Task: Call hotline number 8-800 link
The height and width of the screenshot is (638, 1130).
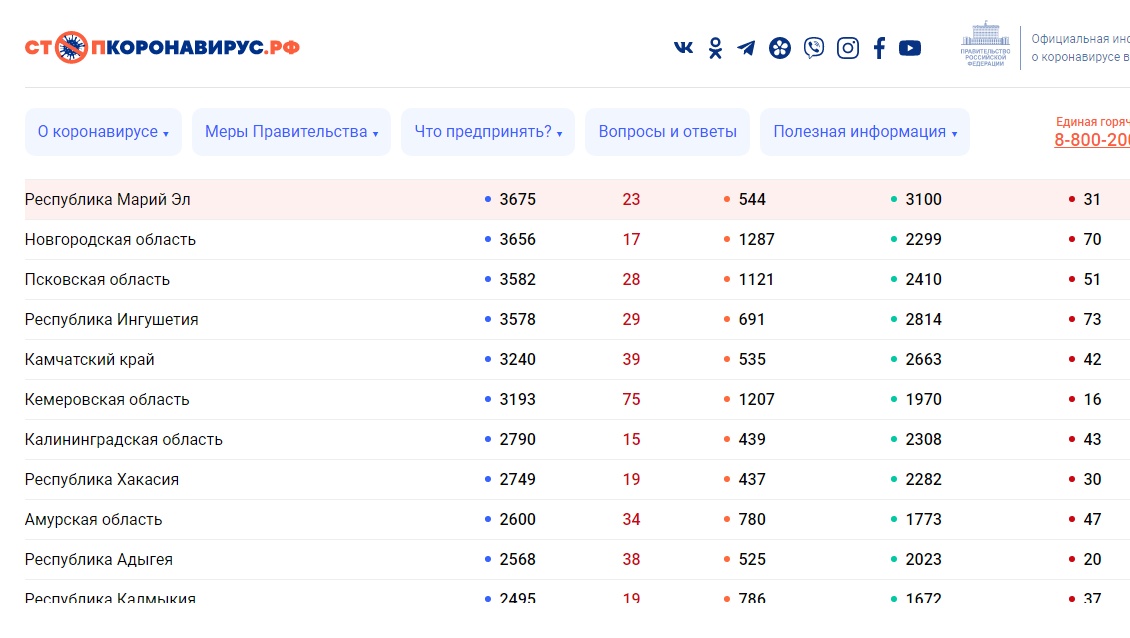Action: (1092, 140)
